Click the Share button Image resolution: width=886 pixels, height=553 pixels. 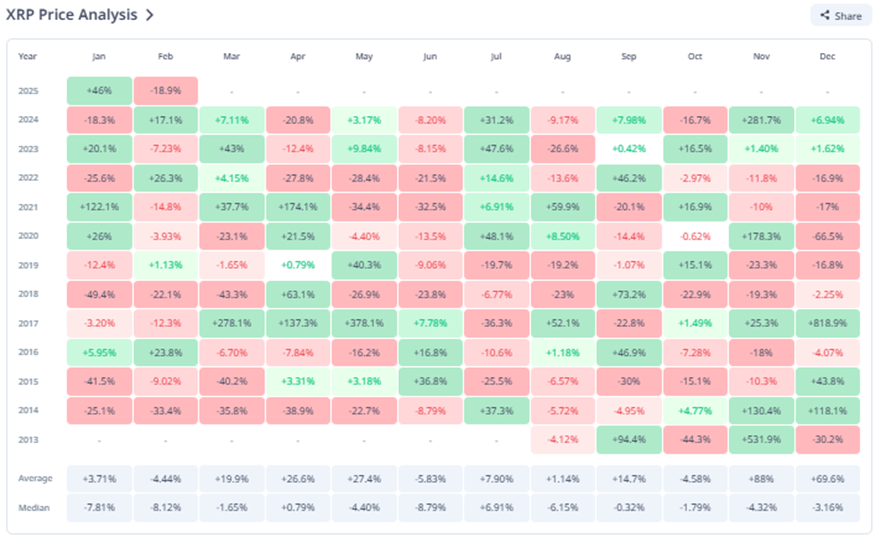tap(840, 16)
